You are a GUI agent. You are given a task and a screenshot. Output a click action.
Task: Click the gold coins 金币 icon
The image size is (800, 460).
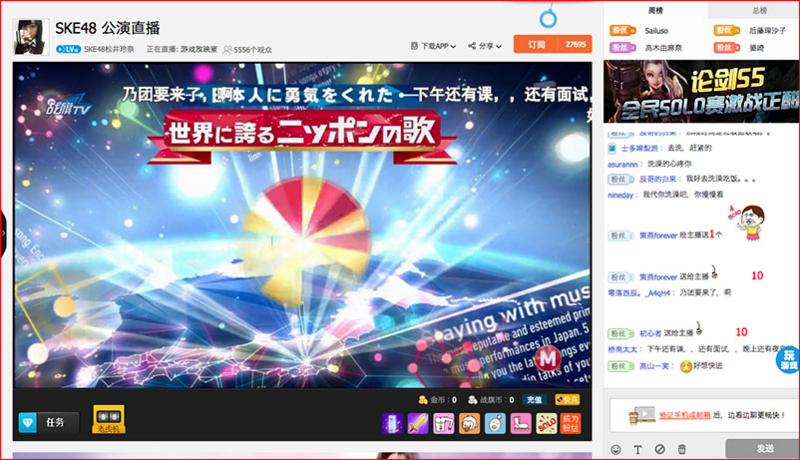(422, 400)
